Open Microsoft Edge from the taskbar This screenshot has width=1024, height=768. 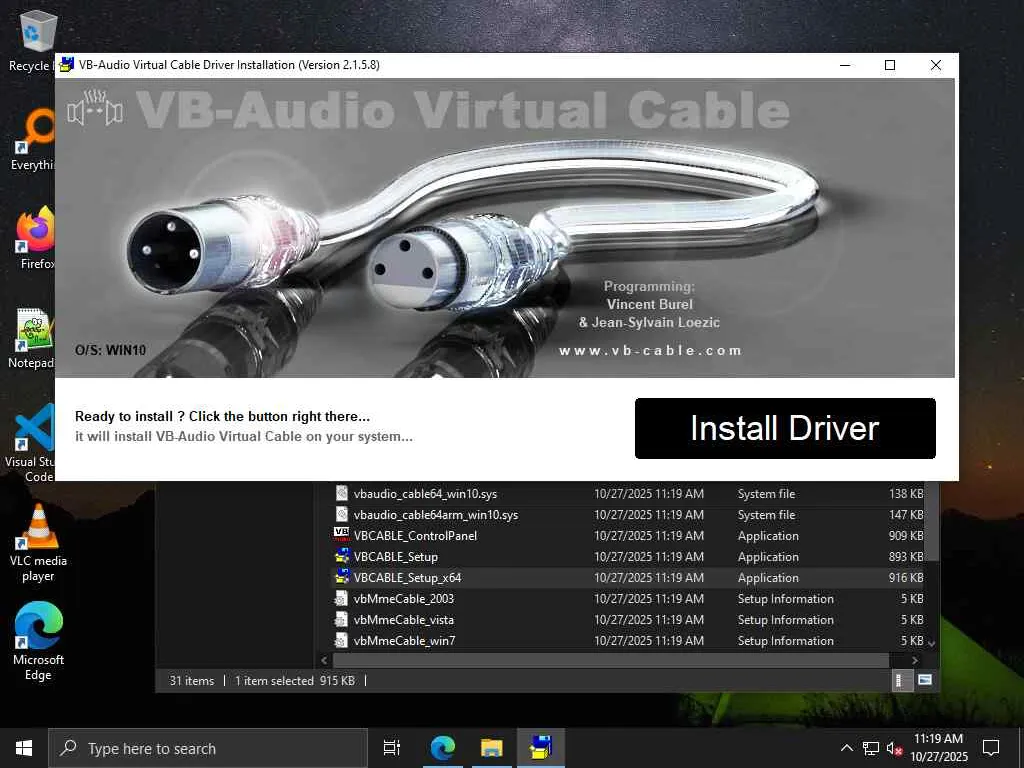pyautogui.click(x=442, y=748)
